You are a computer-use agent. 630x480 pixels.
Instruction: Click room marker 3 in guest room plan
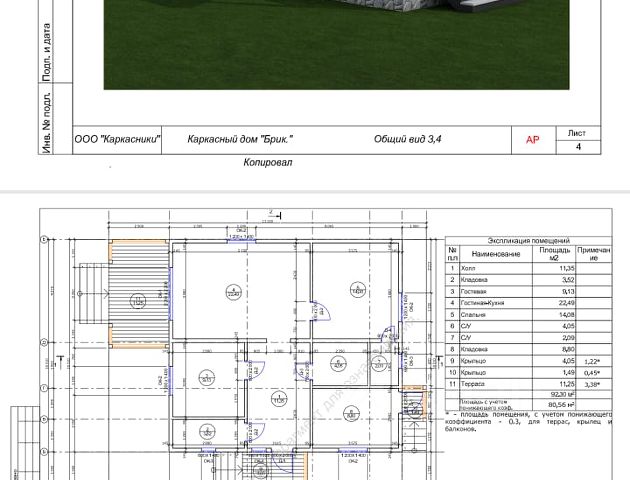(207, 377)
